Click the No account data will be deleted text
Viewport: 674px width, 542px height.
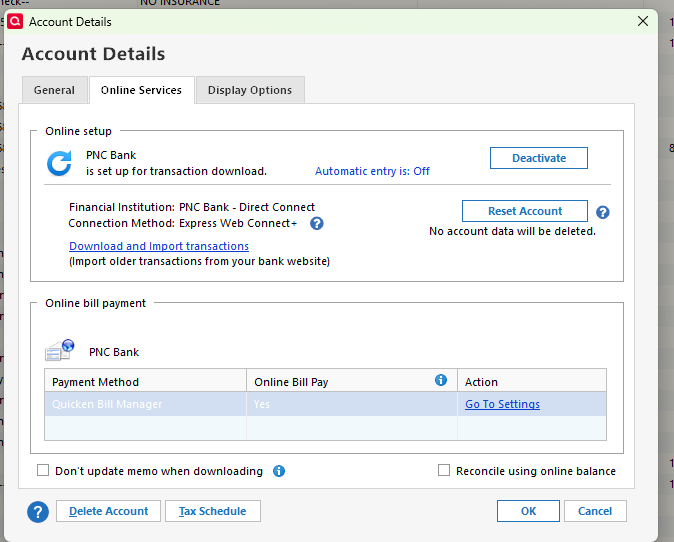[x=512, y=231]
